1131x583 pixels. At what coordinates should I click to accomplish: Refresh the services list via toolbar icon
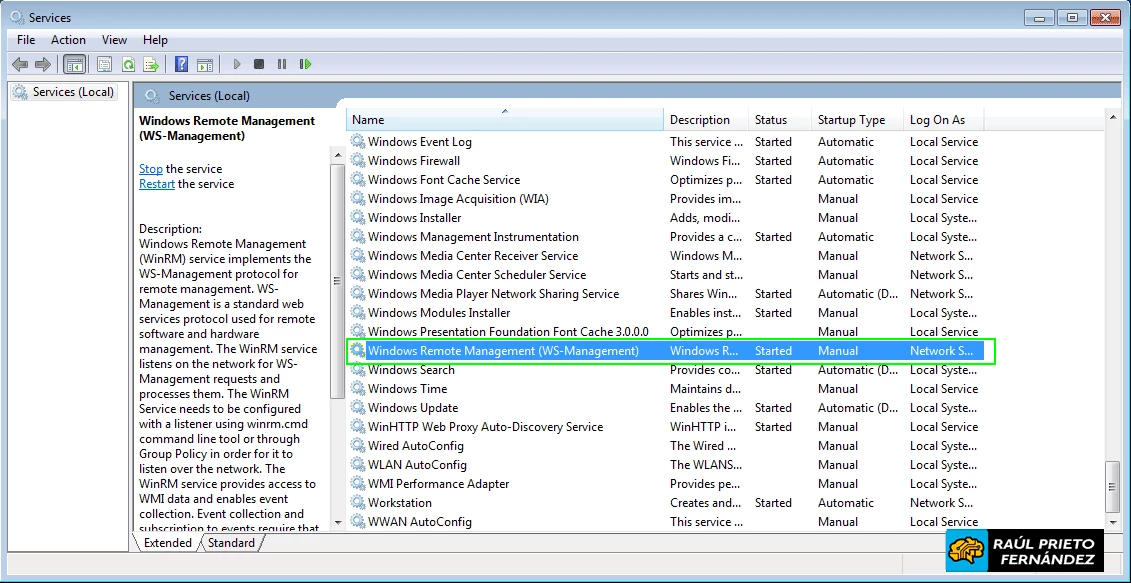(x=127, y=64)
